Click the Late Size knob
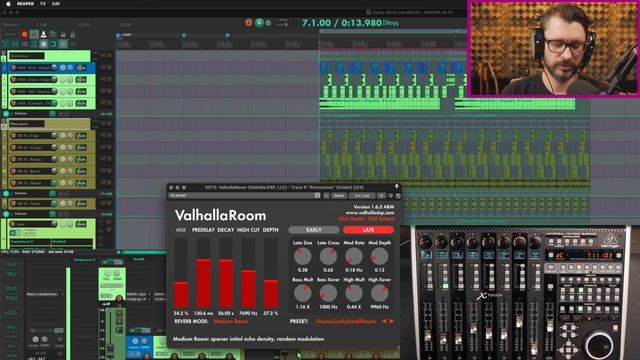 tap(302, 257)
